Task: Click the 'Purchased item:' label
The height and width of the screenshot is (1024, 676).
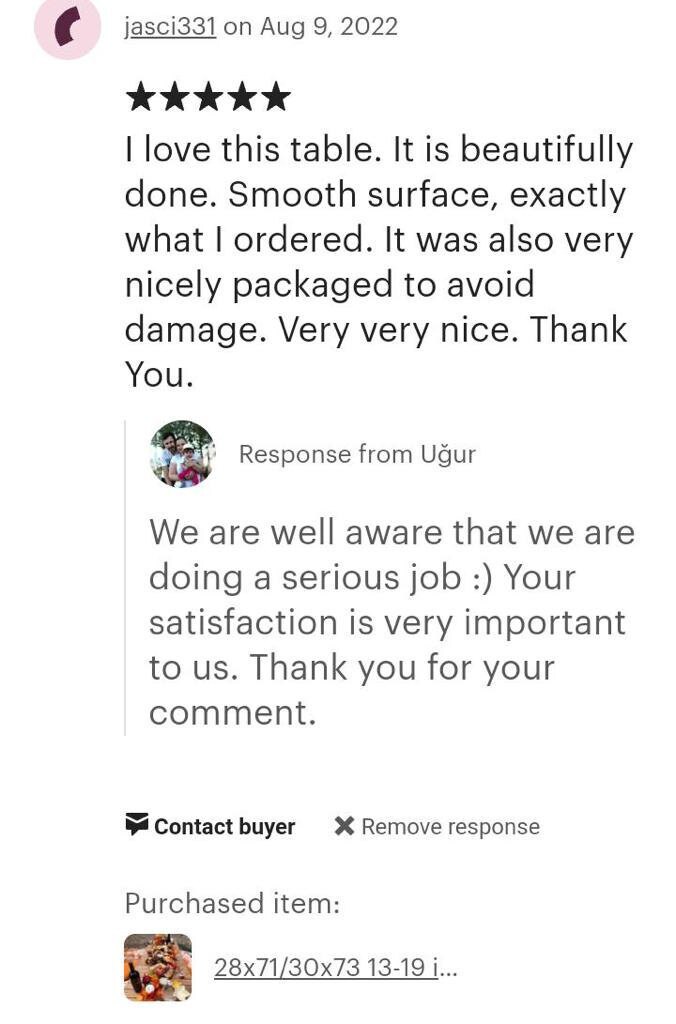Action: (x=233, y=904)
